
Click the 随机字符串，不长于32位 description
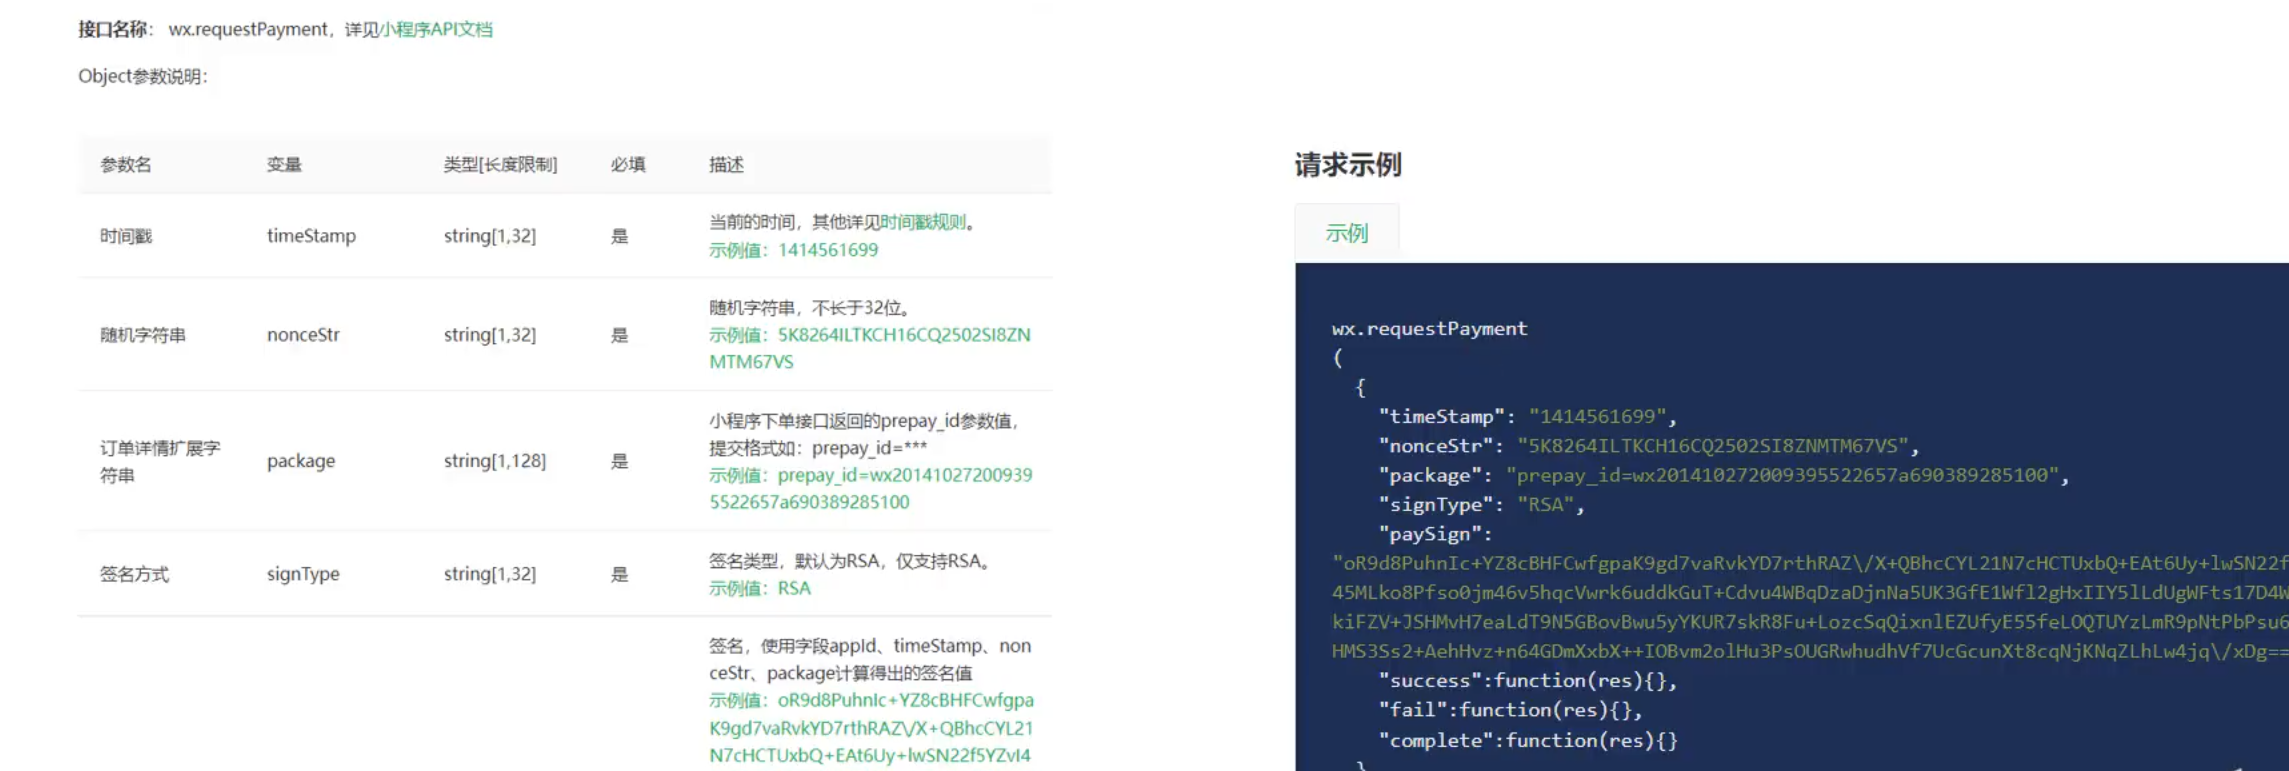(809, 308)
